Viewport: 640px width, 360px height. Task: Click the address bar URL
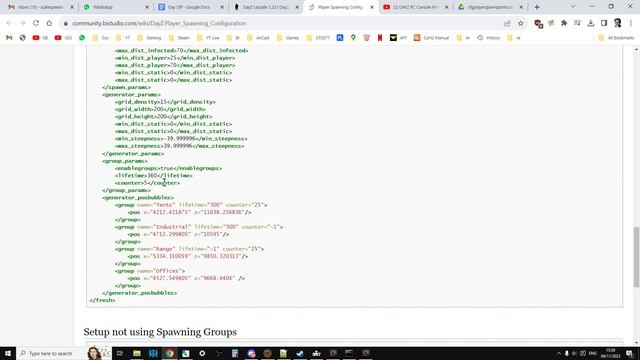pos(159,23)
